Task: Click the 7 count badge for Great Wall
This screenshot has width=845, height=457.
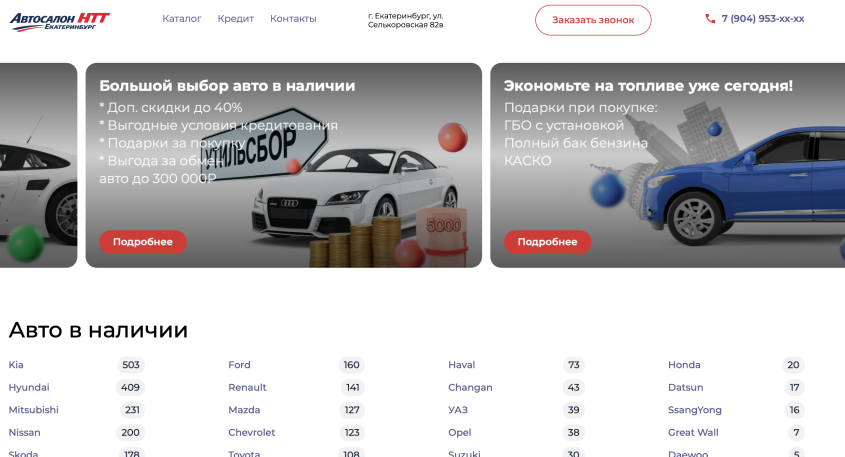Action: [796, 433]
